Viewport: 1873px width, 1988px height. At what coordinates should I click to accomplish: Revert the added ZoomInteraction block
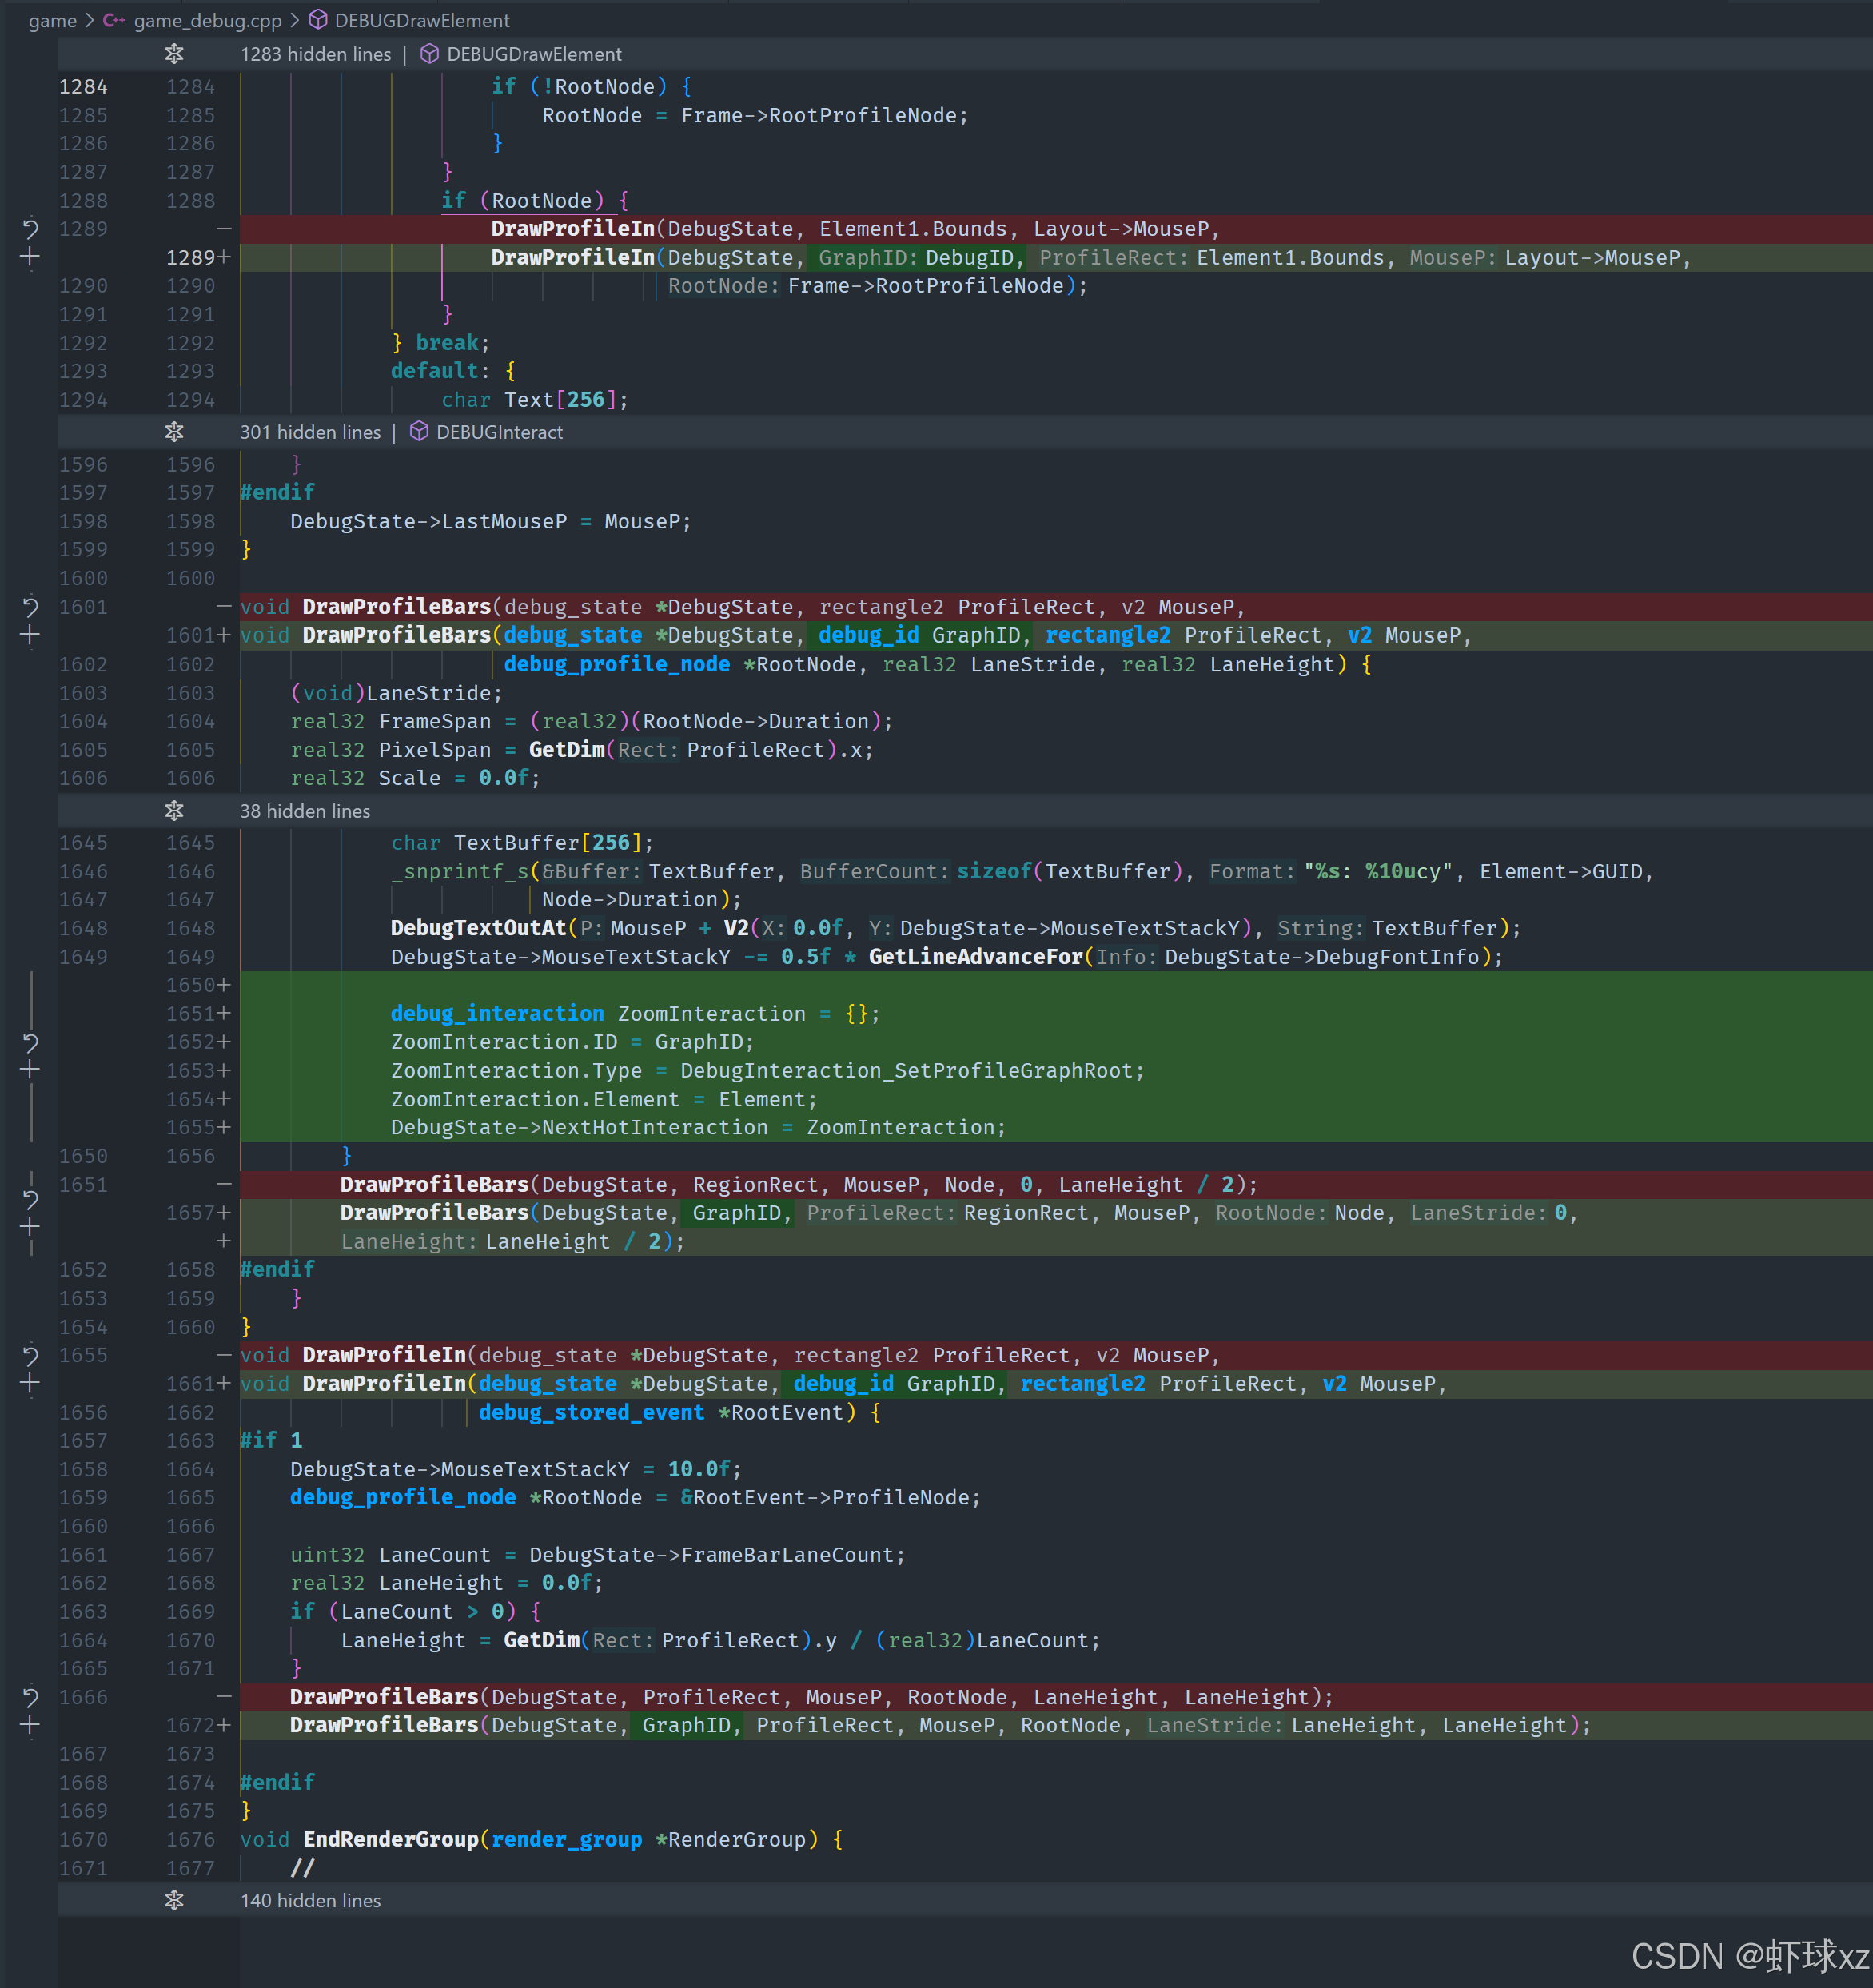click(x=30, y=1043)
